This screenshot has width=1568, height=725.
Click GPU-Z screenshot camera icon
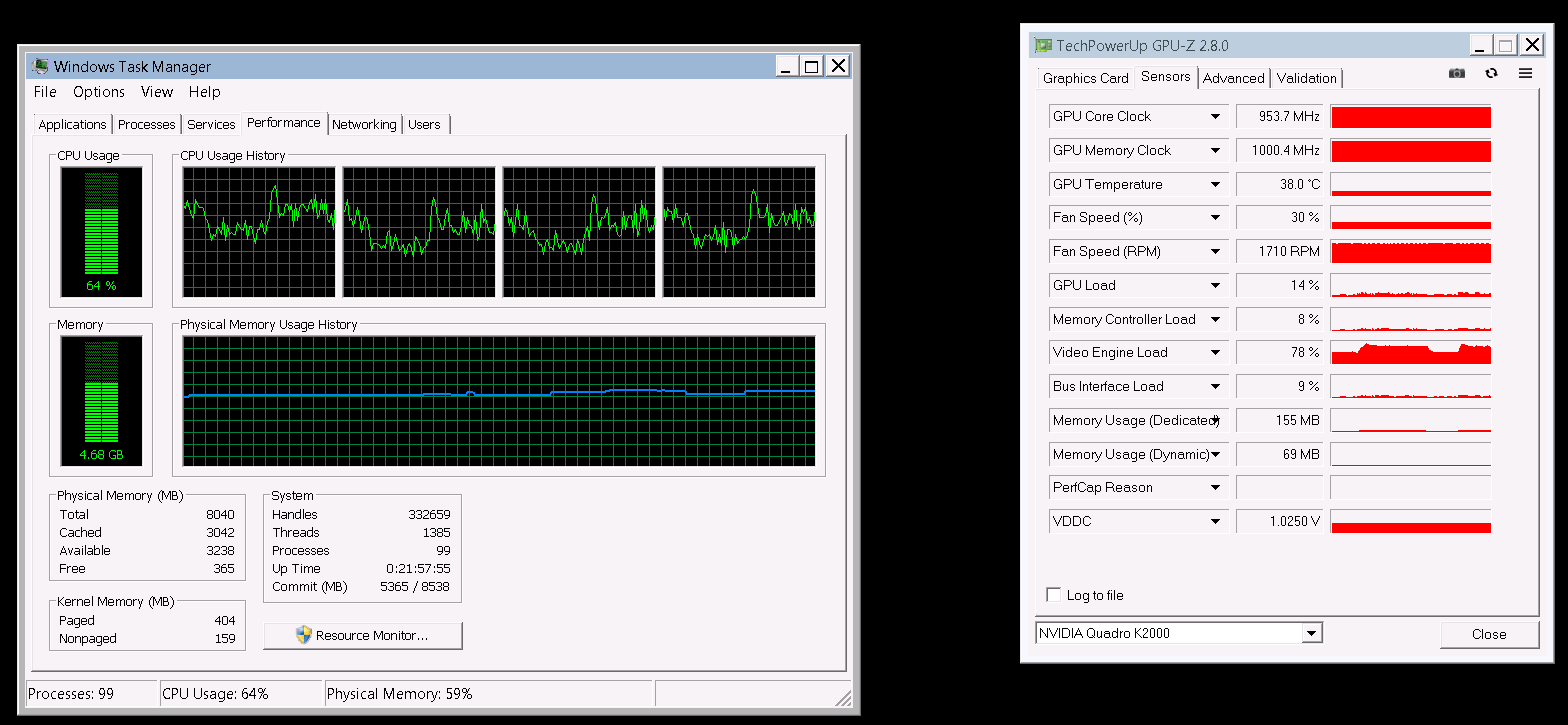(x=1457, y=73)
